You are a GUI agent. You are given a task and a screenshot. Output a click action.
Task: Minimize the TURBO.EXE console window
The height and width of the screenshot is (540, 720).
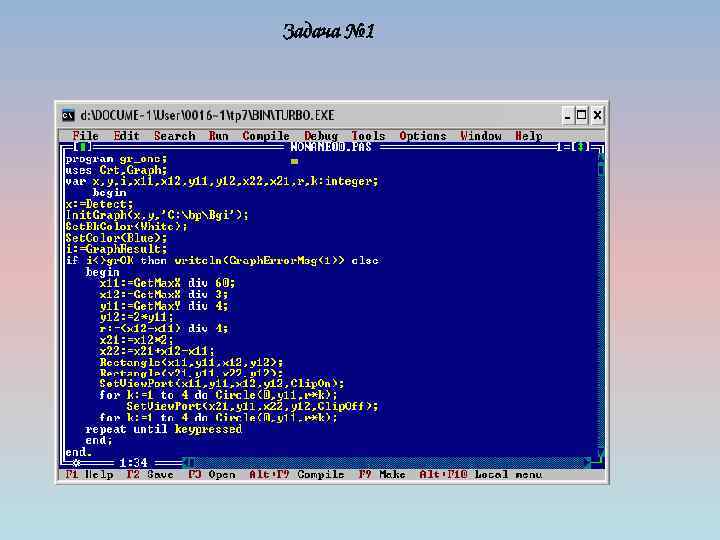[568, 115]
